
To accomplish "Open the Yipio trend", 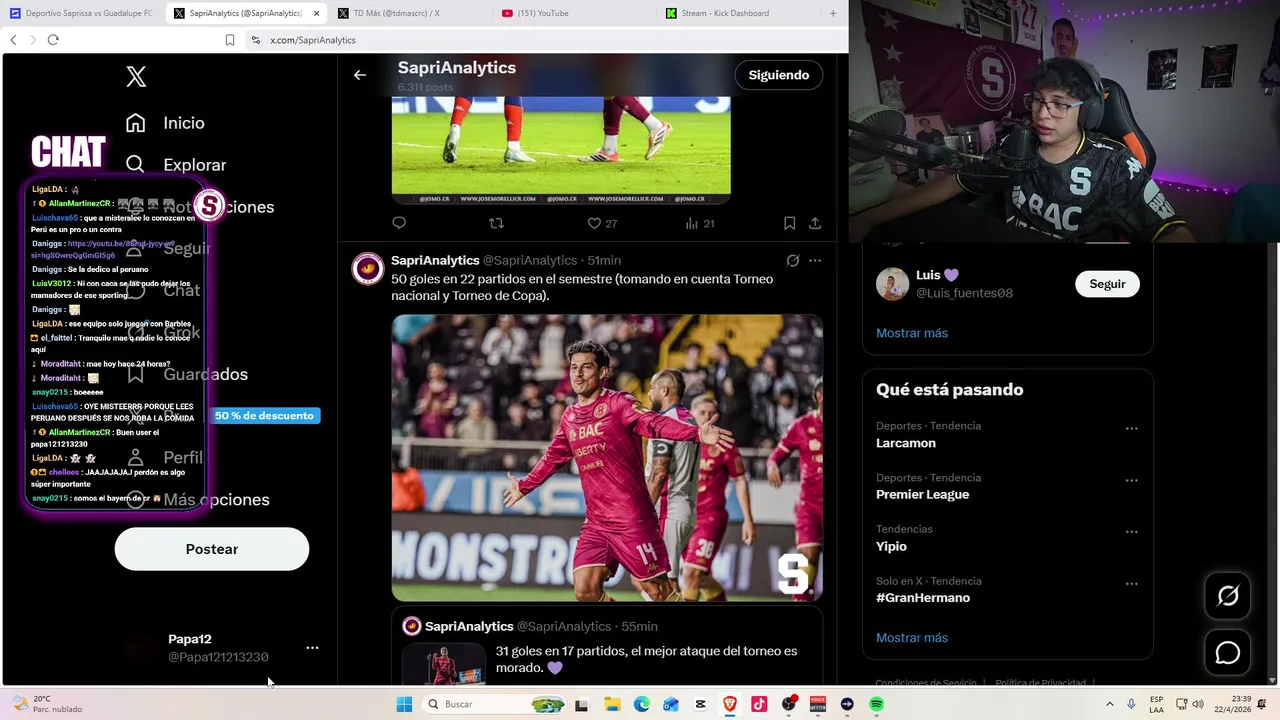I will pyautogui.click(x=891, y=546).
